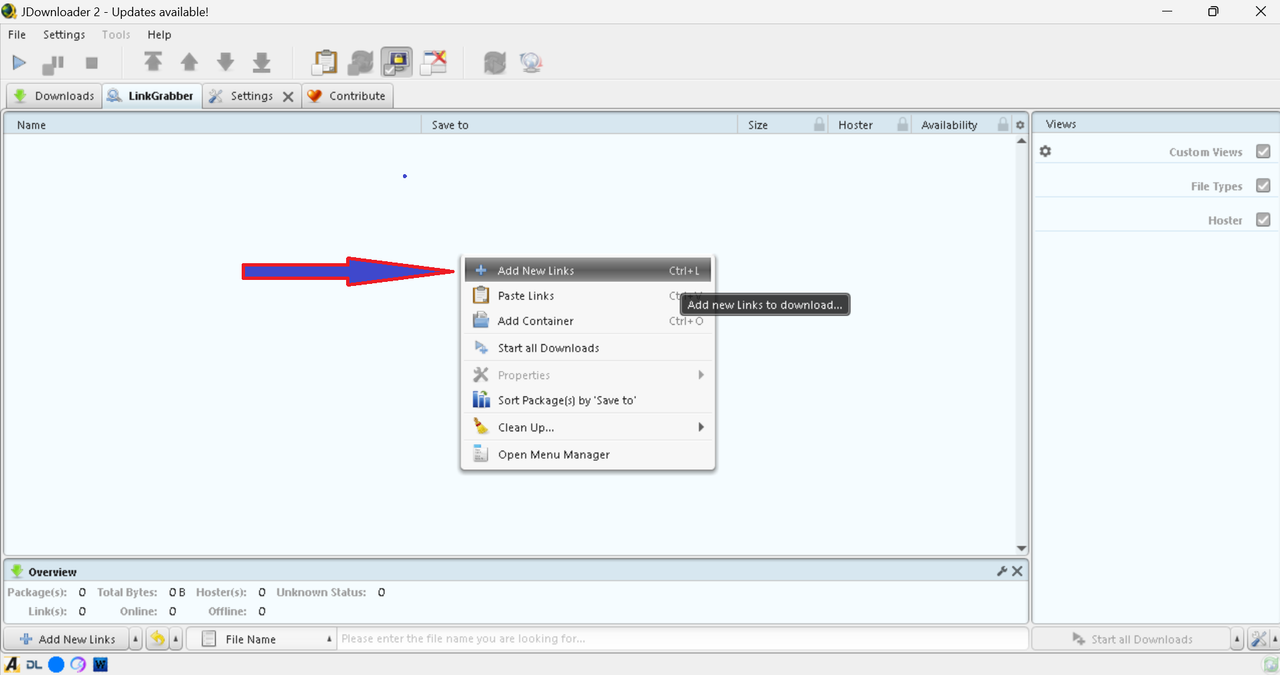Expand options arrow beside Add New Links

click(136, 639)
